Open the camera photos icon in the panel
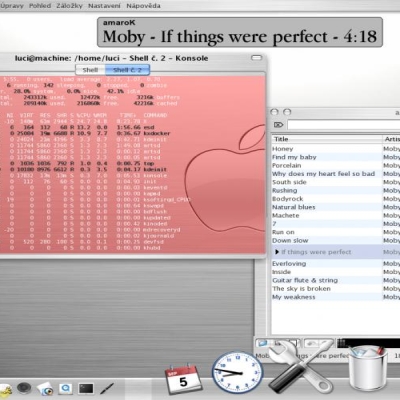400x400 pixels. pos(45,389)
